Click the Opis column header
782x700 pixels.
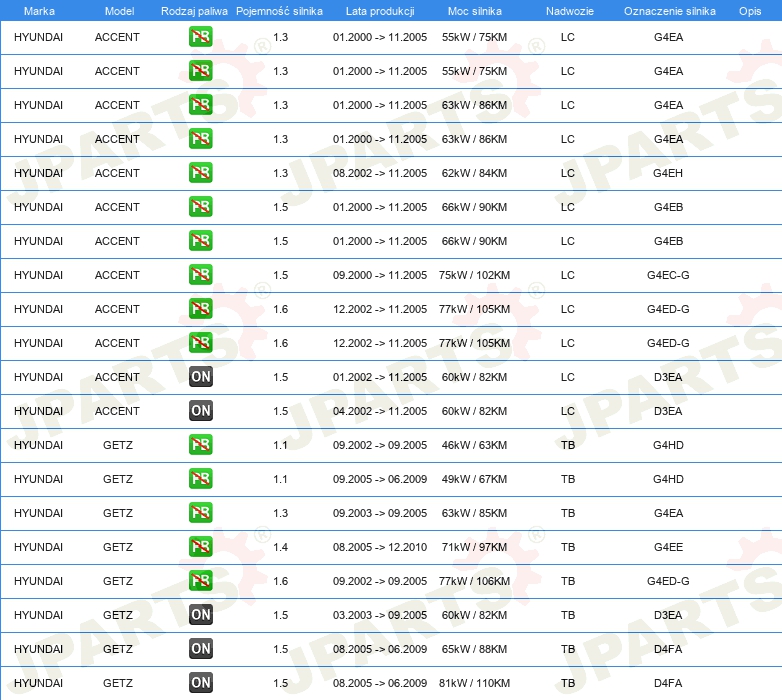tap(750, 11)
